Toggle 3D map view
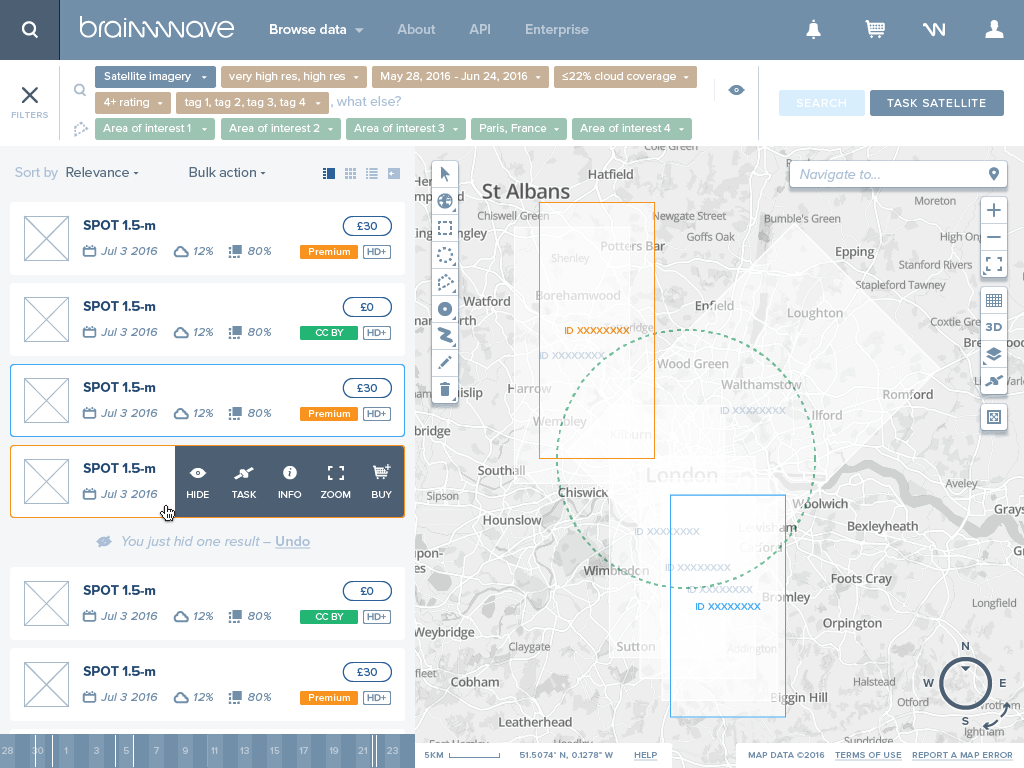Viewport: 1024px width, 768px height. (x=993, y=327)
